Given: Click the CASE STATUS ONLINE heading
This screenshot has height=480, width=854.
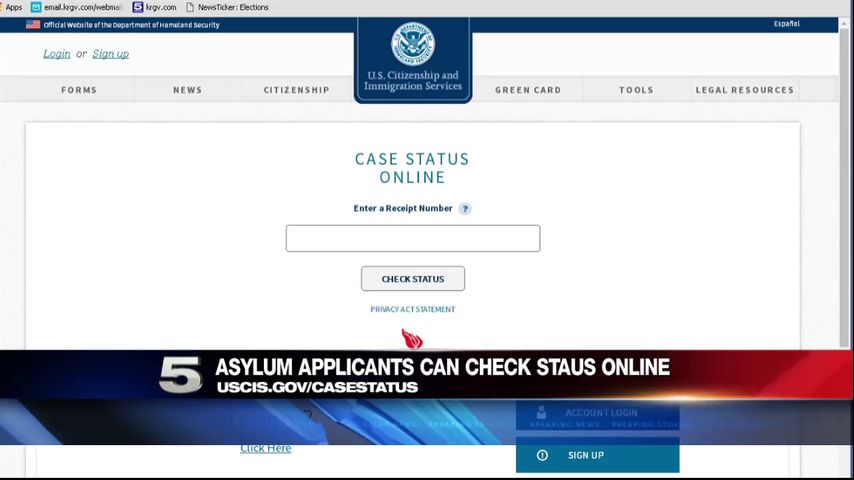Looking at the screenshot, I should (x=412, y=168).
